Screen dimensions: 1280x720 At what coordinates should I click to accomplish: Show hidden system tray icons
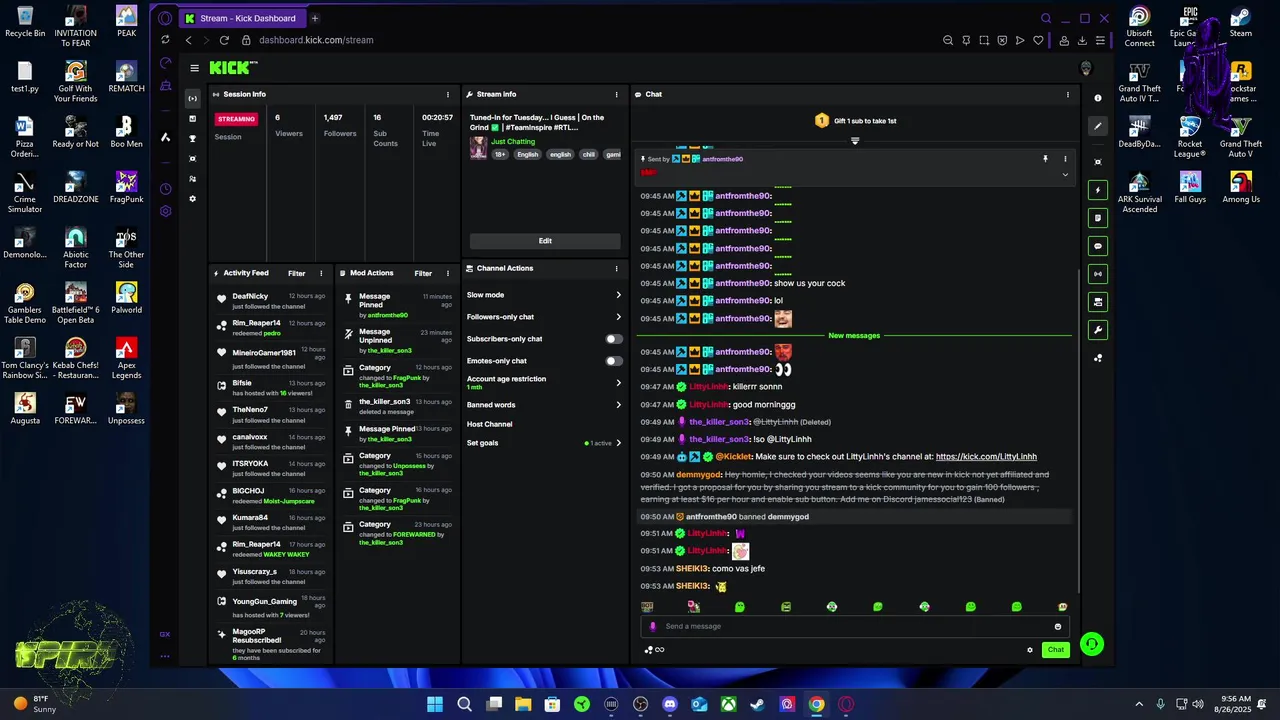pos(1138,704)
